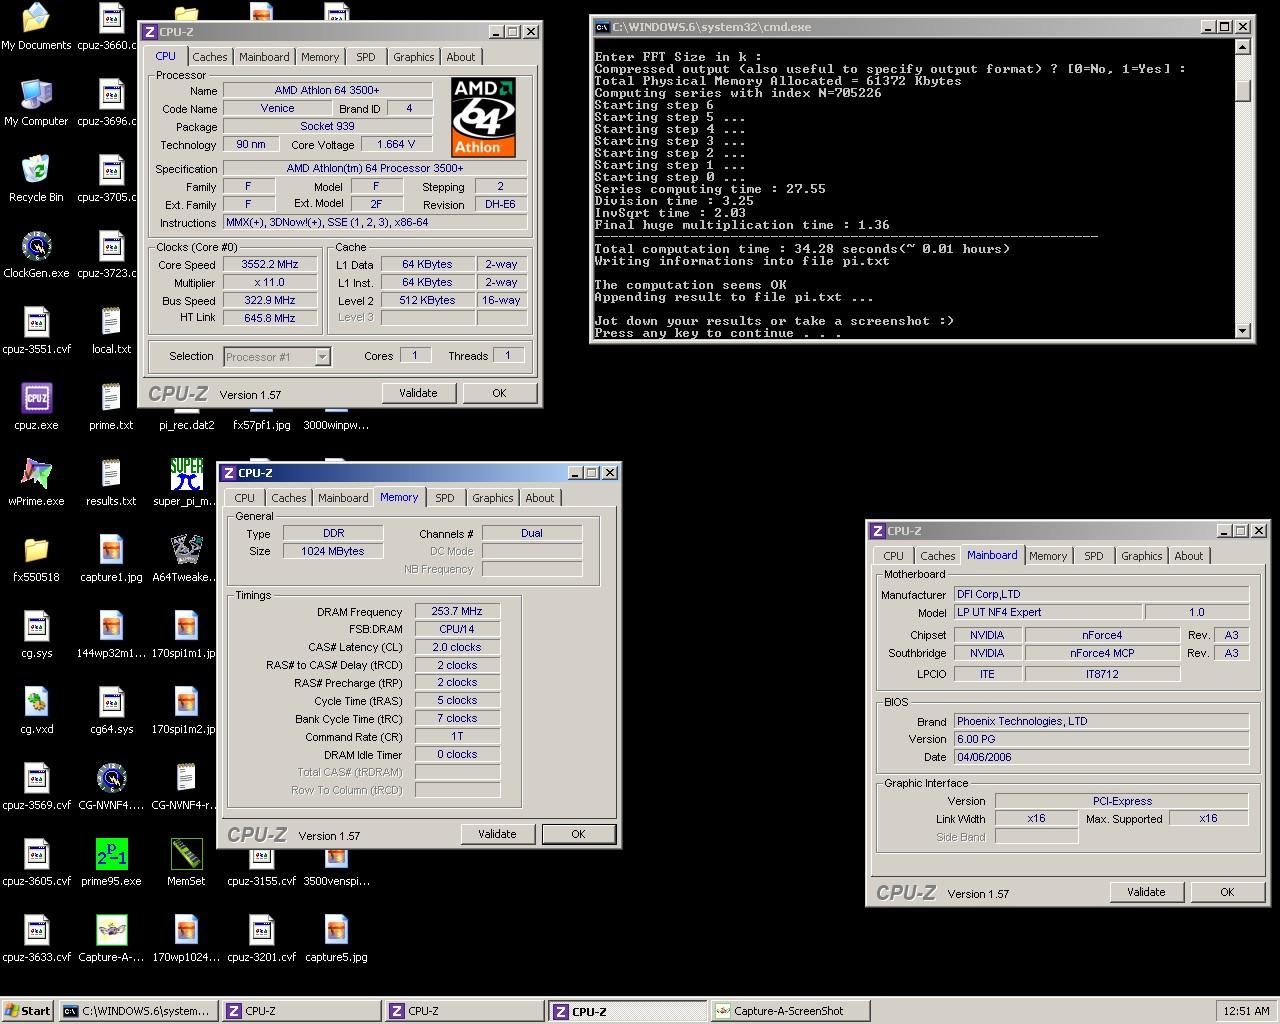Open the My Documents desktop icon
Screen dimensions: 1280x1024
tap(36, 26)
